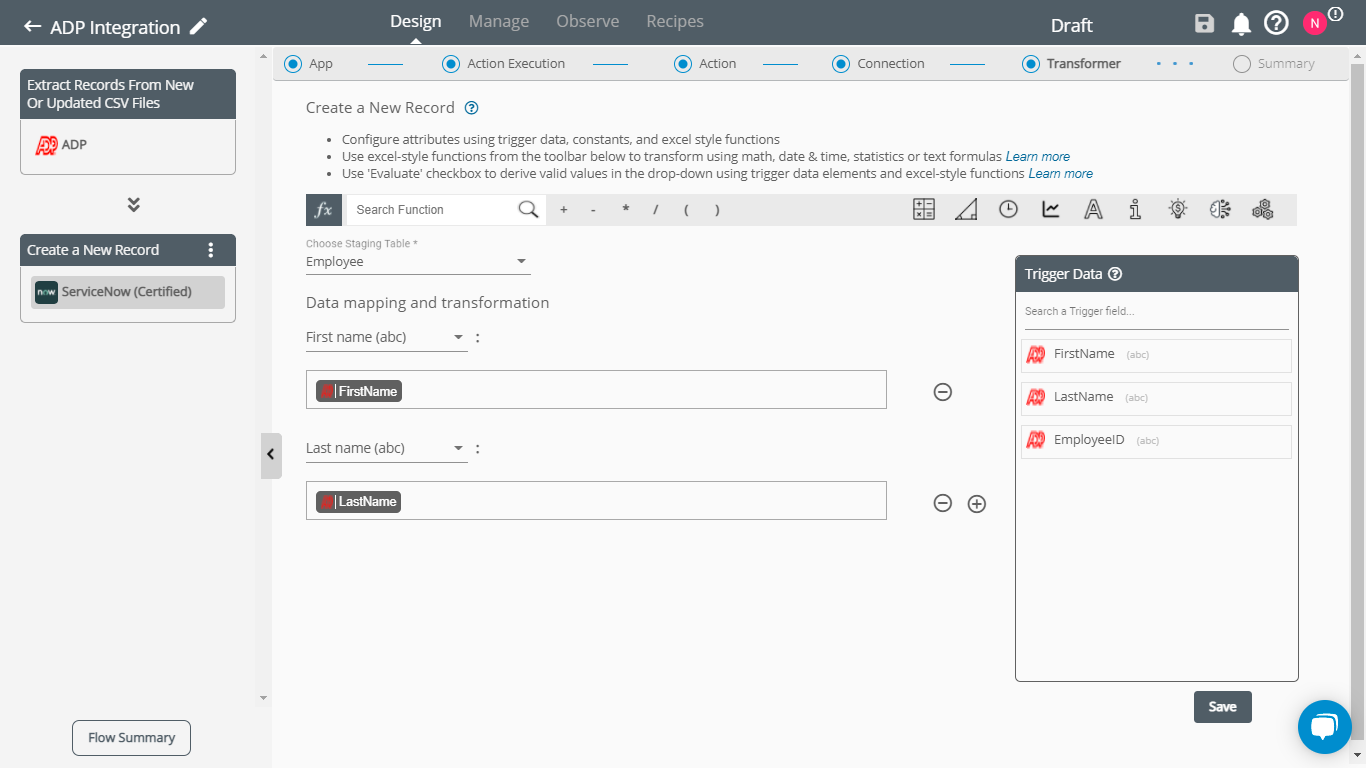Open AI brain functions icon
Image resolution: width=1366 pixels, height=768 pixels.
click(x=1220, y=209)
